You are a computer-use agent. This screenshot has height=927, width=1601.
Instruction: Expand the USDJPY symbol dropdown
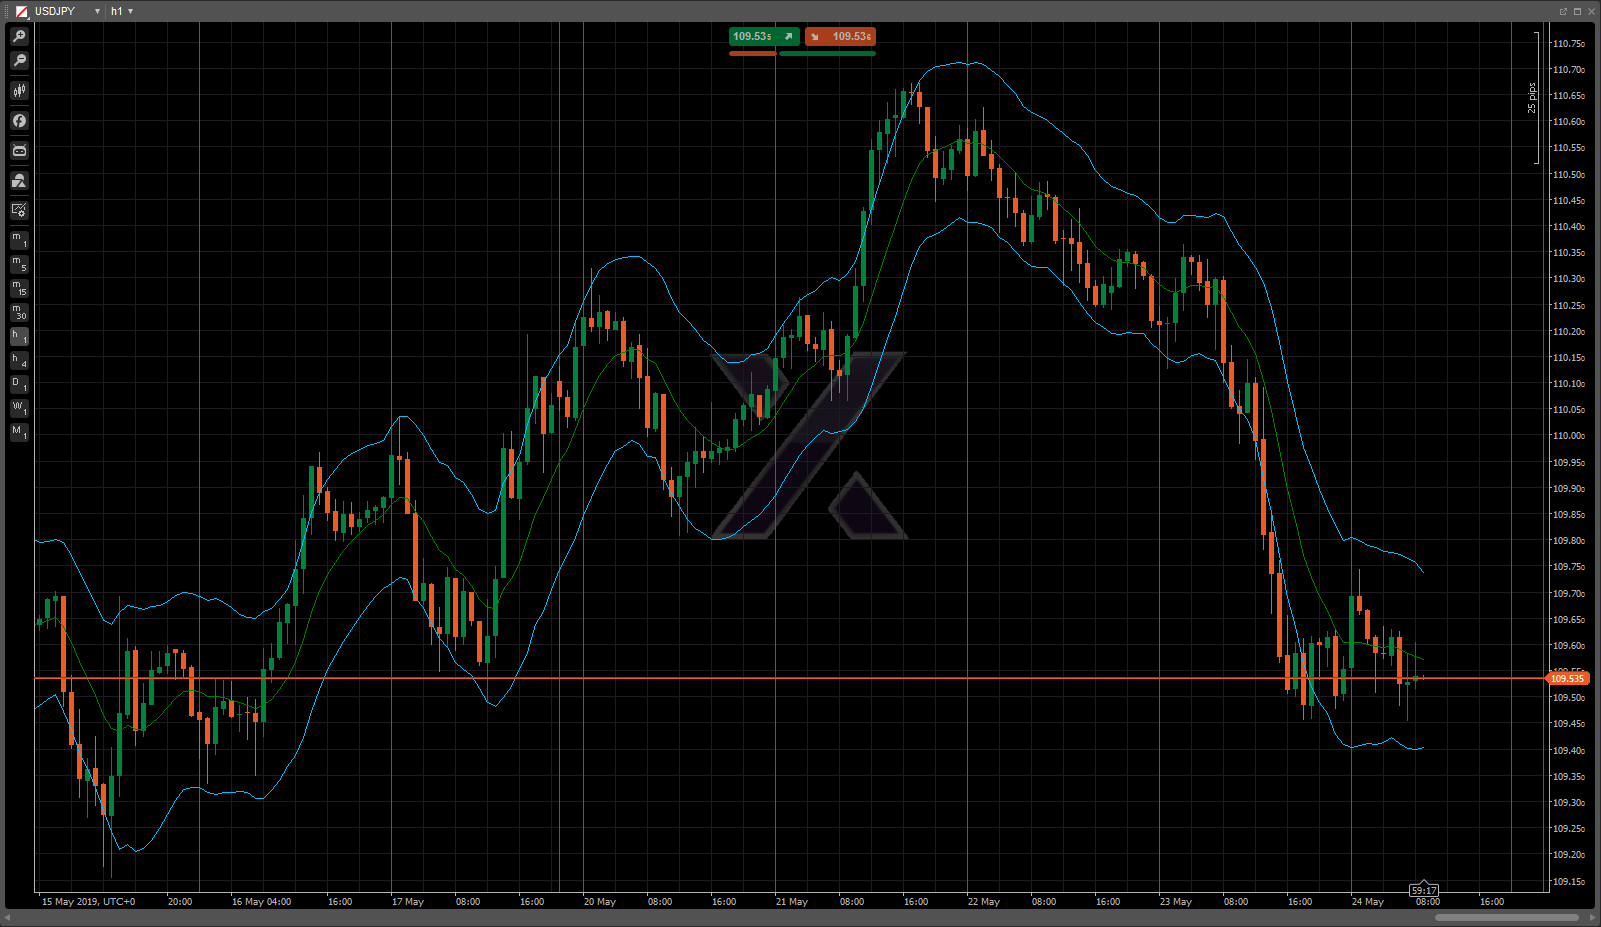click(97, 11)
